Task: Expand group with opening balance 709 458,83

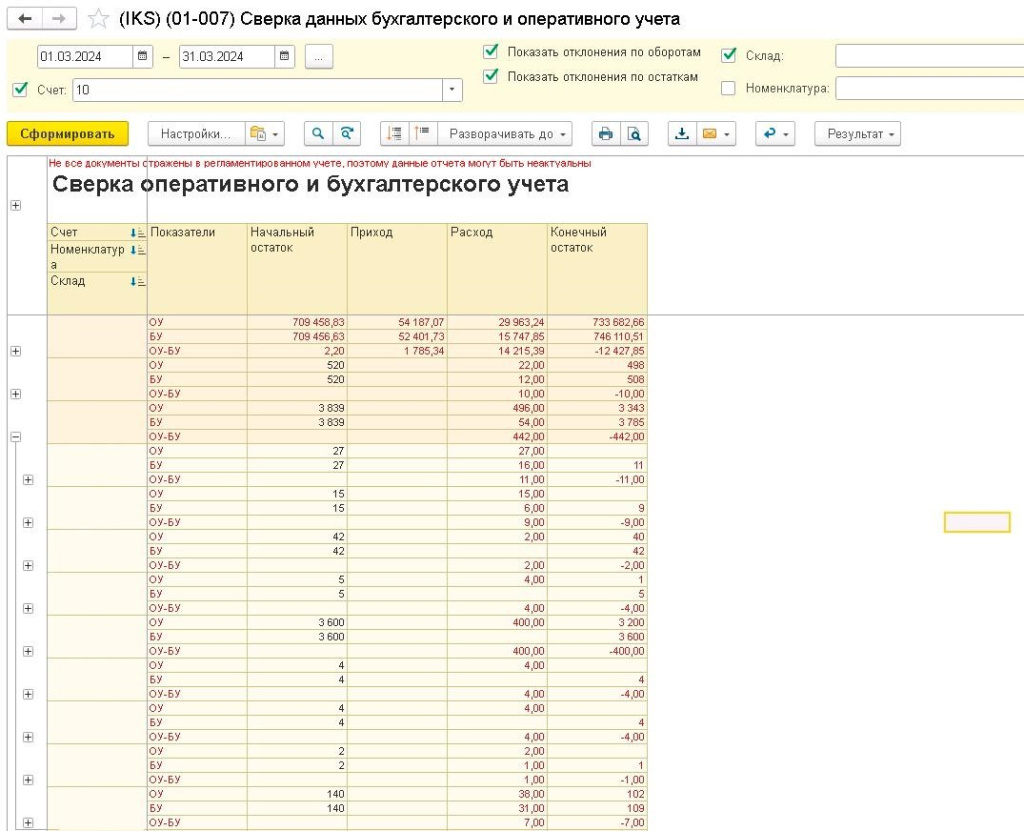Action: 16,351
